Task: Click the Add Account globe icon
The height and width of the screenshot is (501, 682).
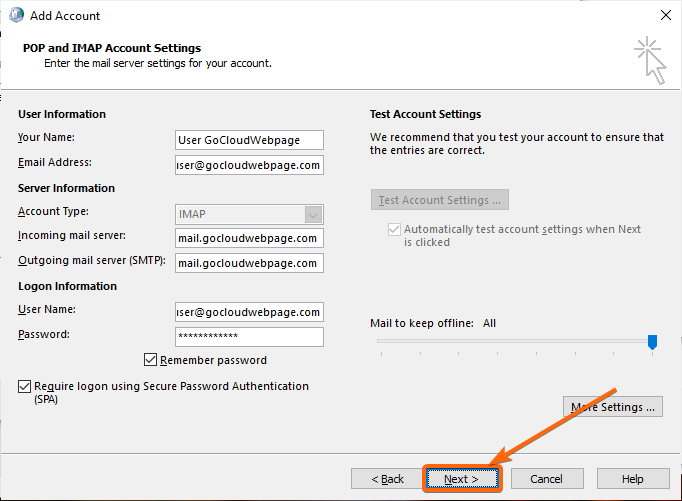Action: point(17,15)
